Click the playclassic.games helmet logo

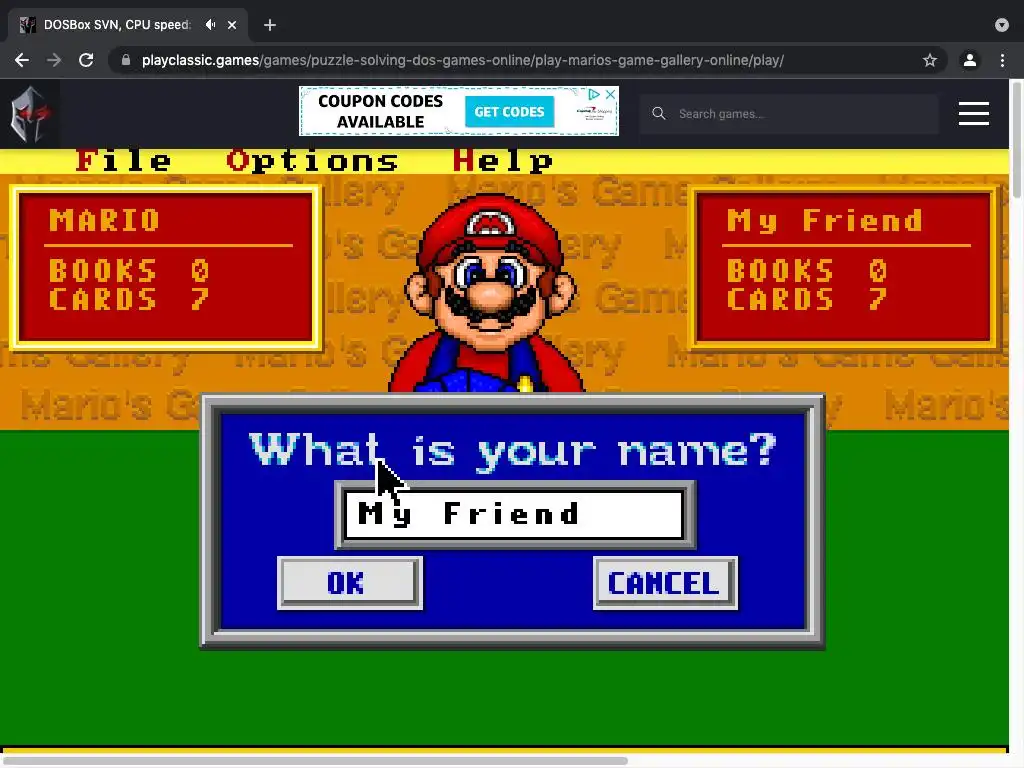tap(30, 114)
